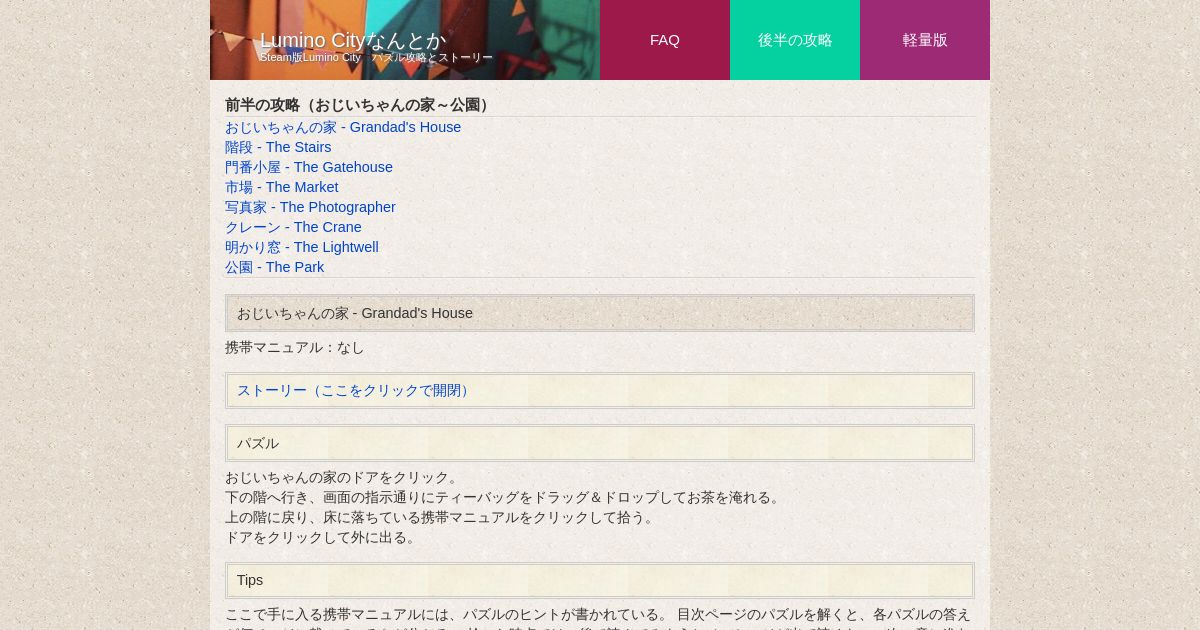Click the line about picking up 携帯マニュアル

tap(442, 517)
